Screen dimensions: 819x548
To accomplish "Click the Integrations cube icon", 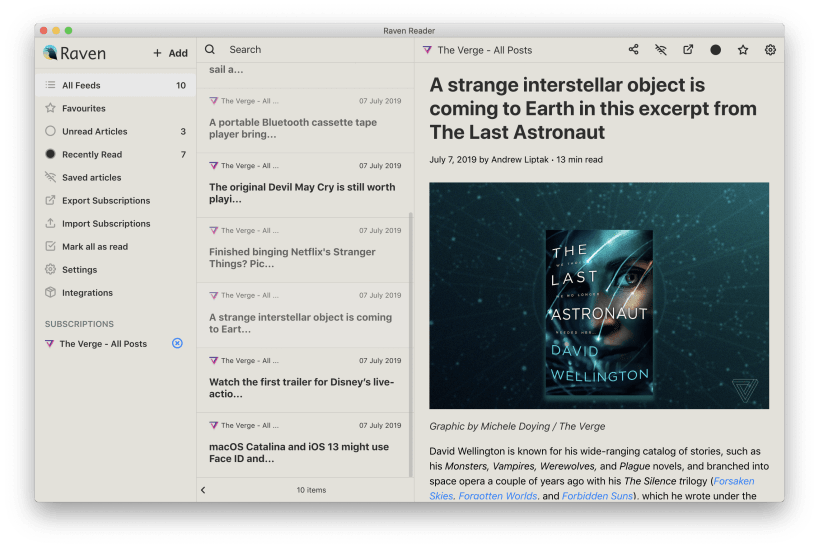I will tap(50, 292).
